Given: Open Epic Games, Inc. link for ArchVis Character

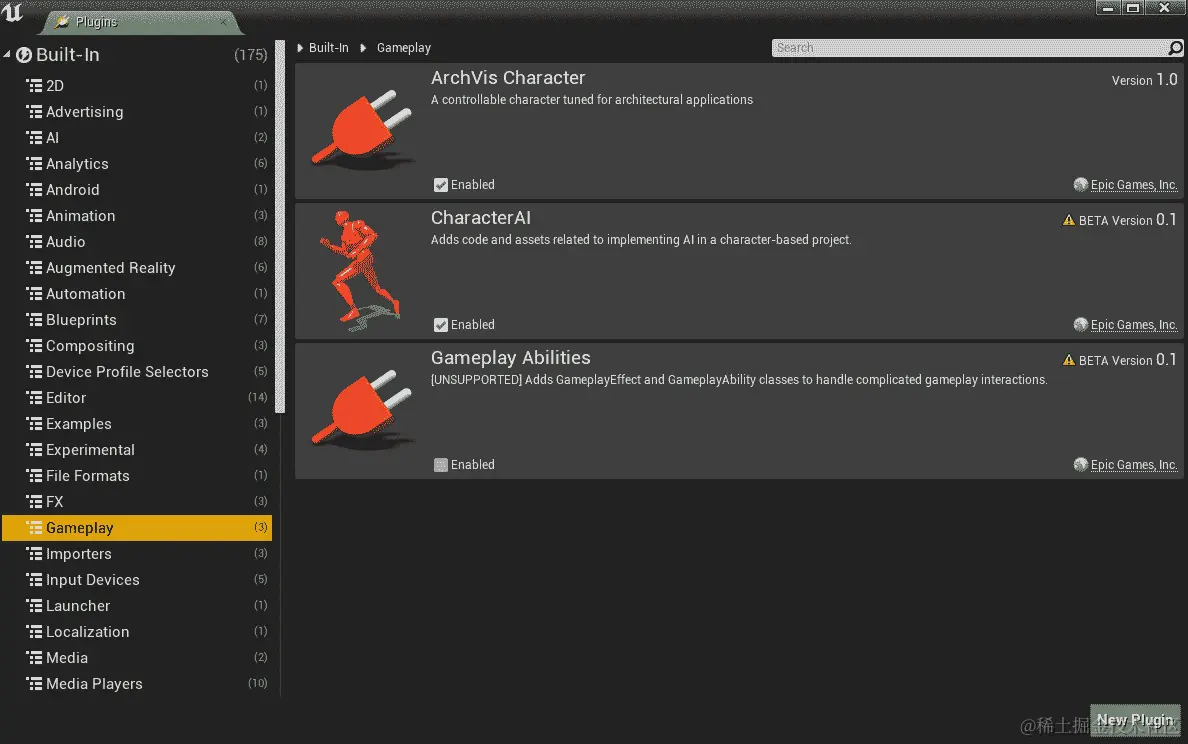Looking at the screenshot, I should (x=1134, y=185).
